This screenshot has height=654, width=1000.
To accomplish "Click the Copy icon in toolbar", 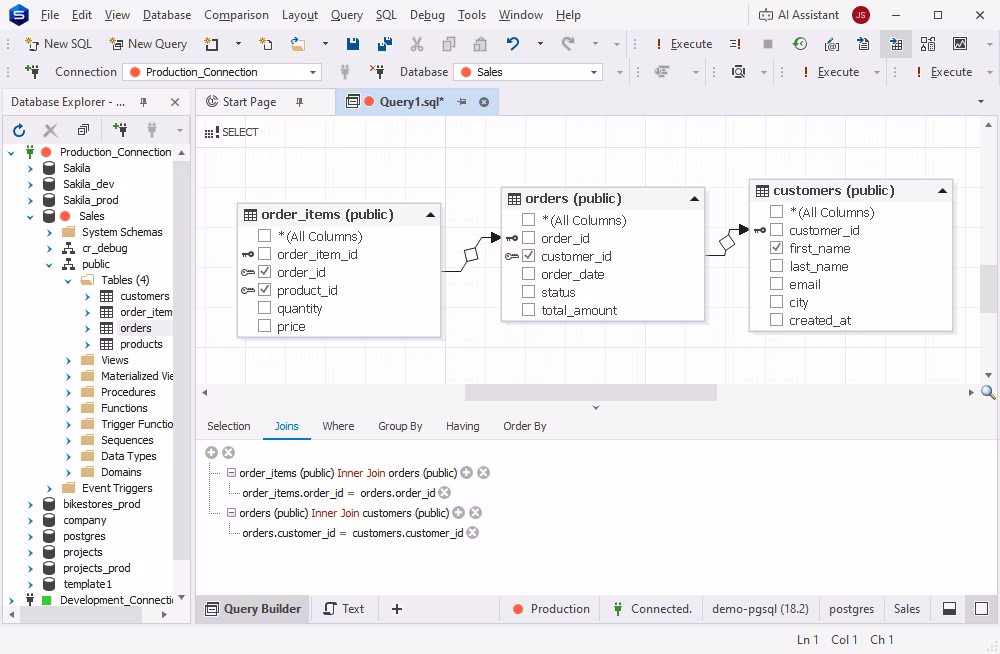I will click(x=449, y=44).
